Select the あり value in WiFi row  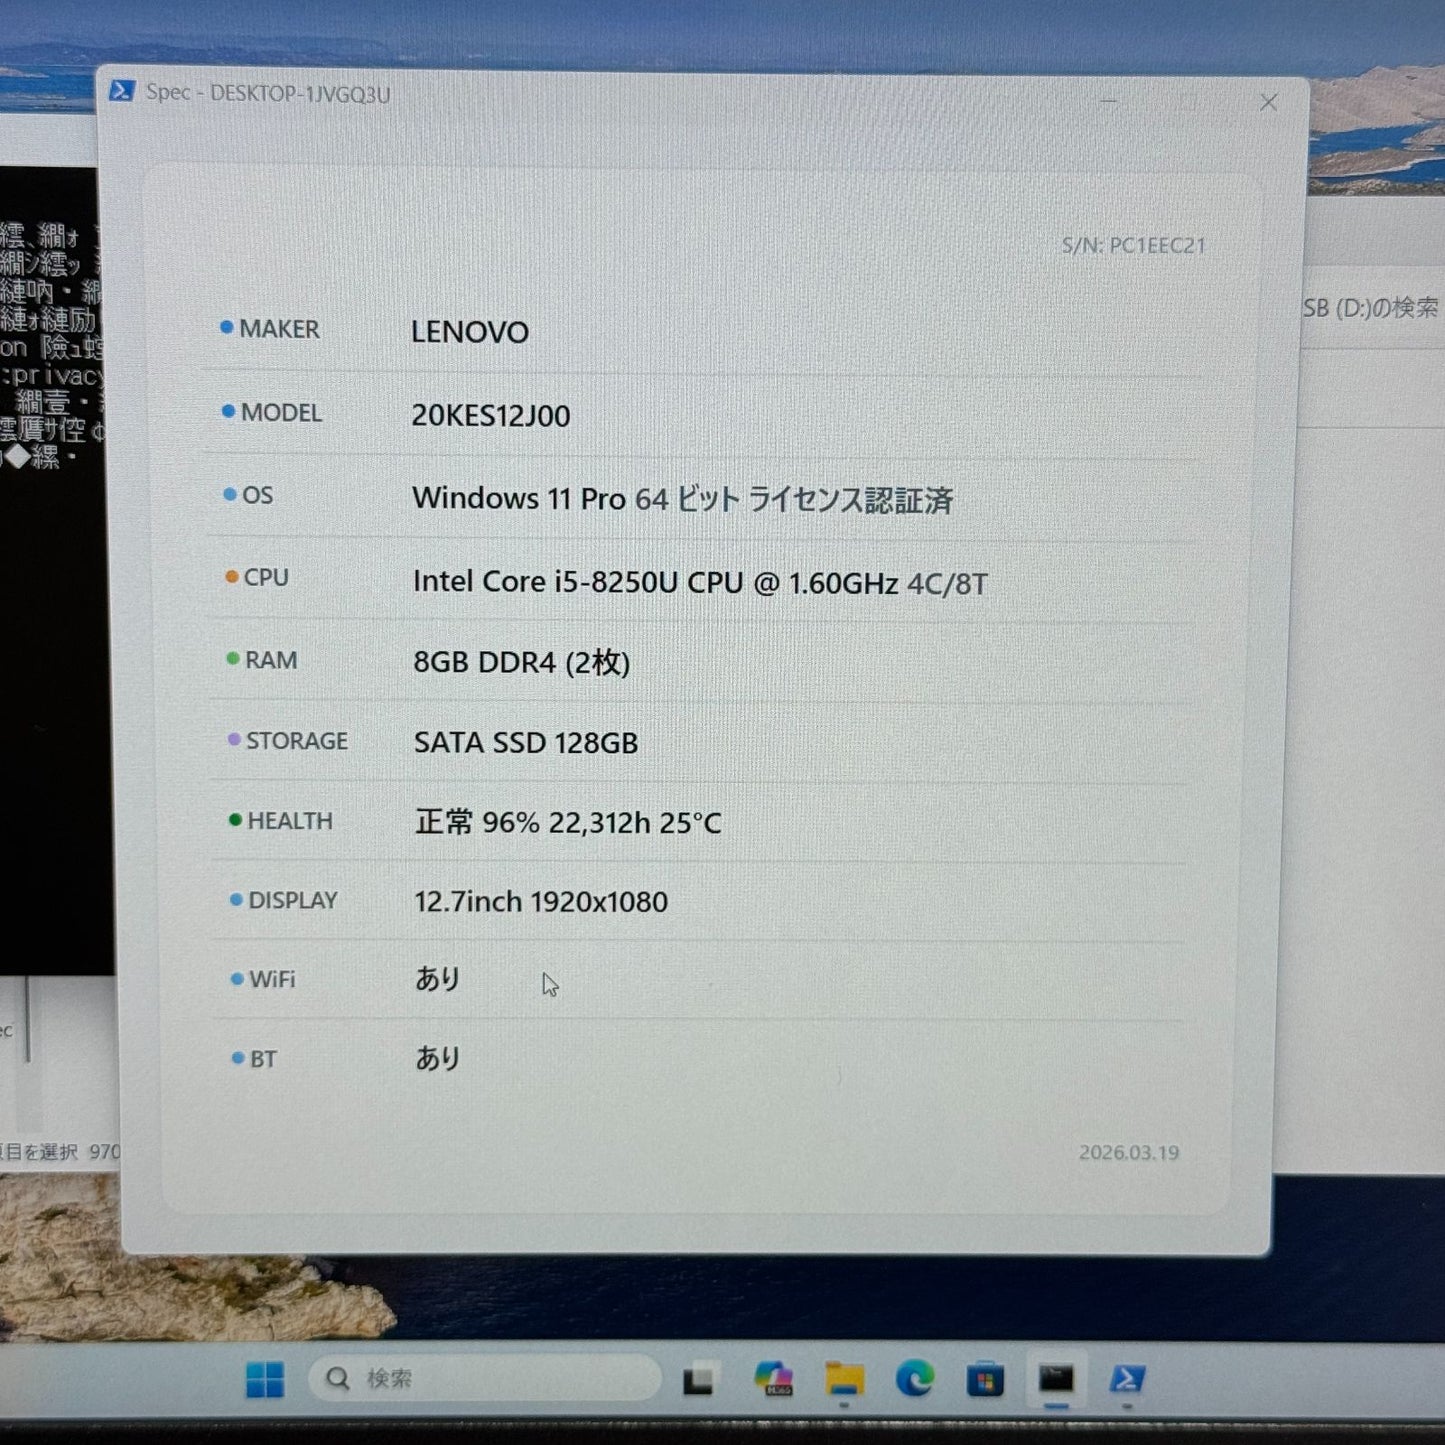click(x=438, y=978)
